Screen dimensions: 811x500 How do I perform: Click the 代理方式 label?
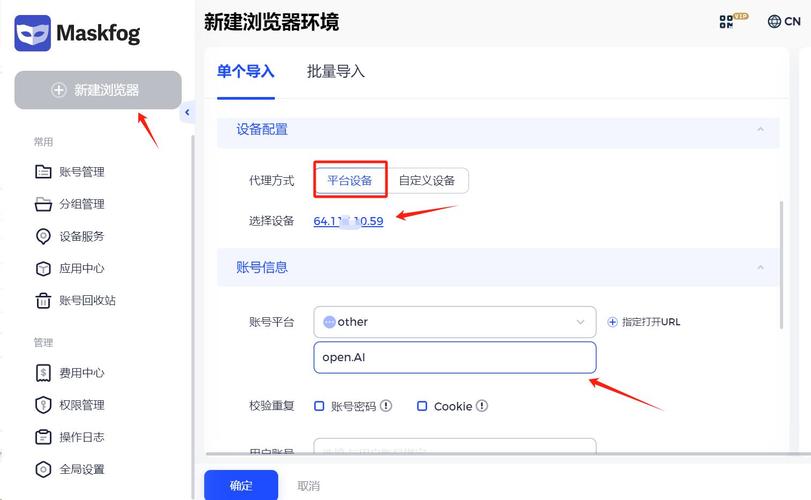click(x=272, y=180)
